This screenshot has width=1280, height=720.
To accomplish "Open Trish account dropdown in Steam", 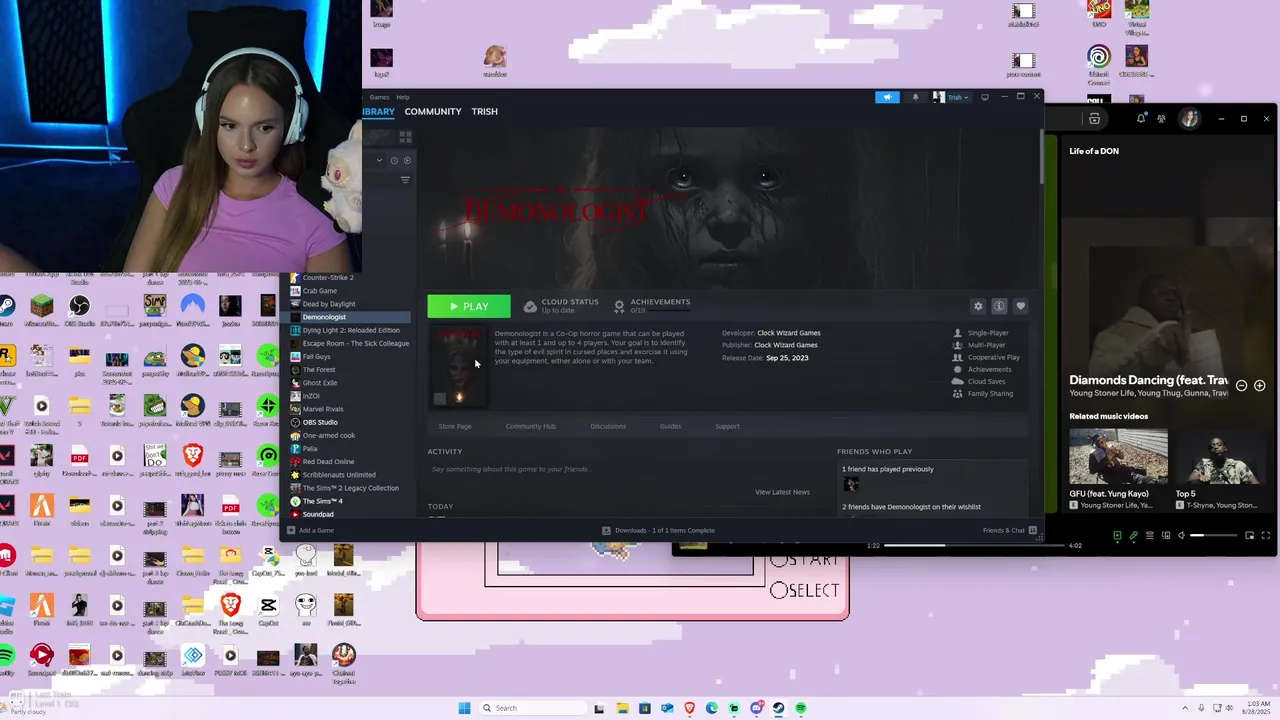I will pyautogui.click(x=951, y=97).
